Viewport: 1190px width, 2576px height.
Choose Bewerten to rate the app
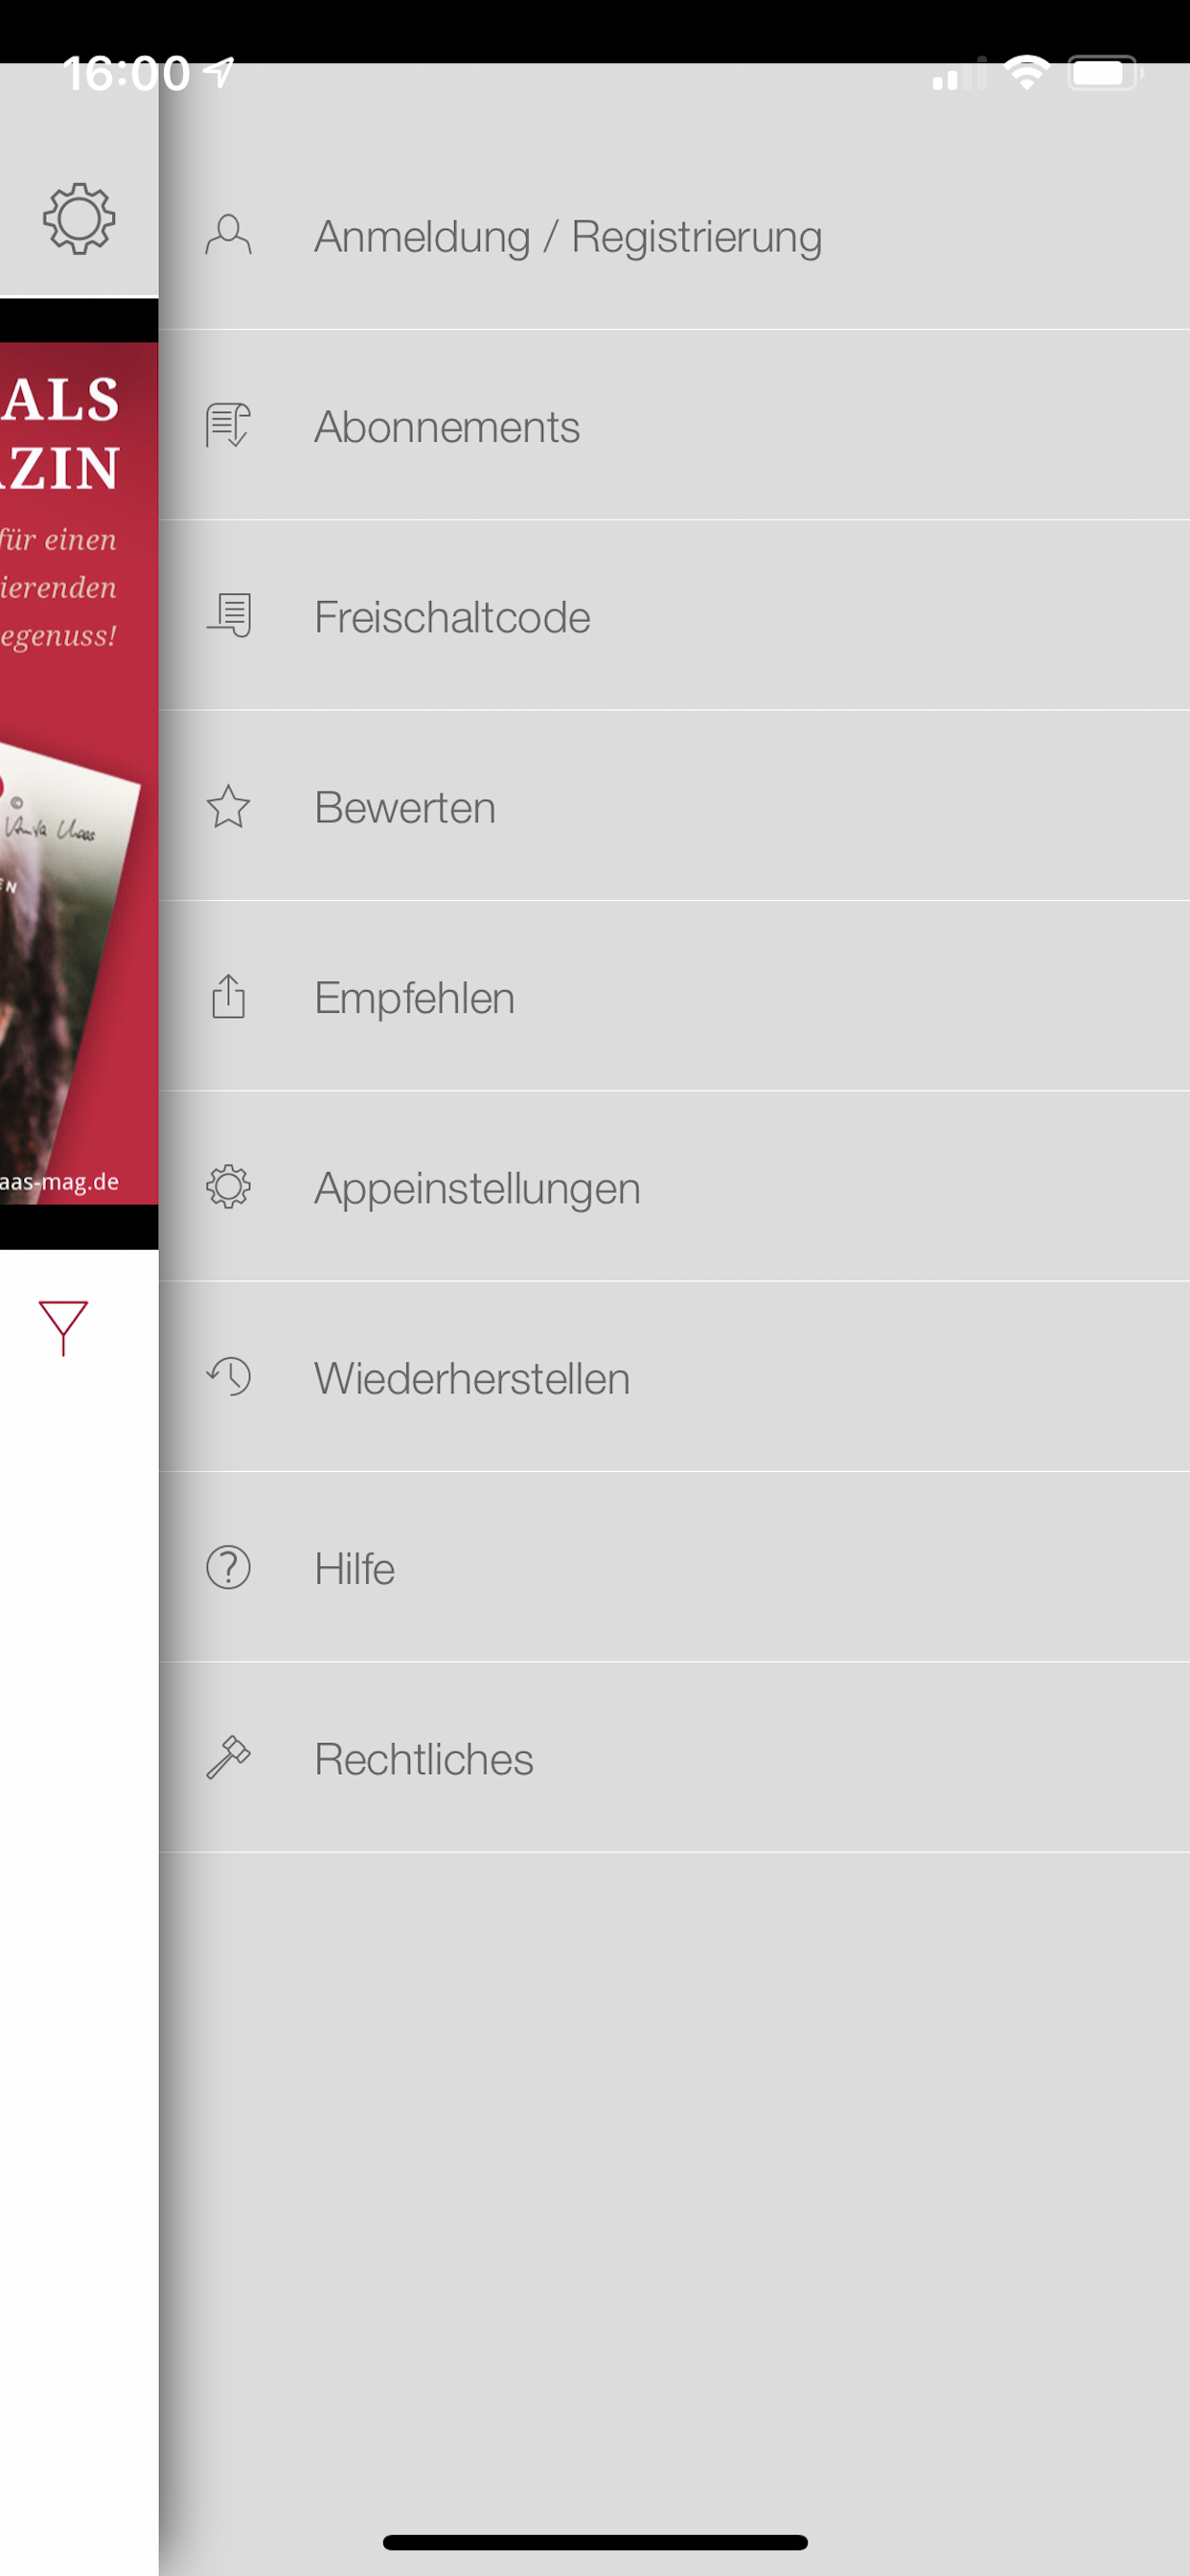pos(674,806)
